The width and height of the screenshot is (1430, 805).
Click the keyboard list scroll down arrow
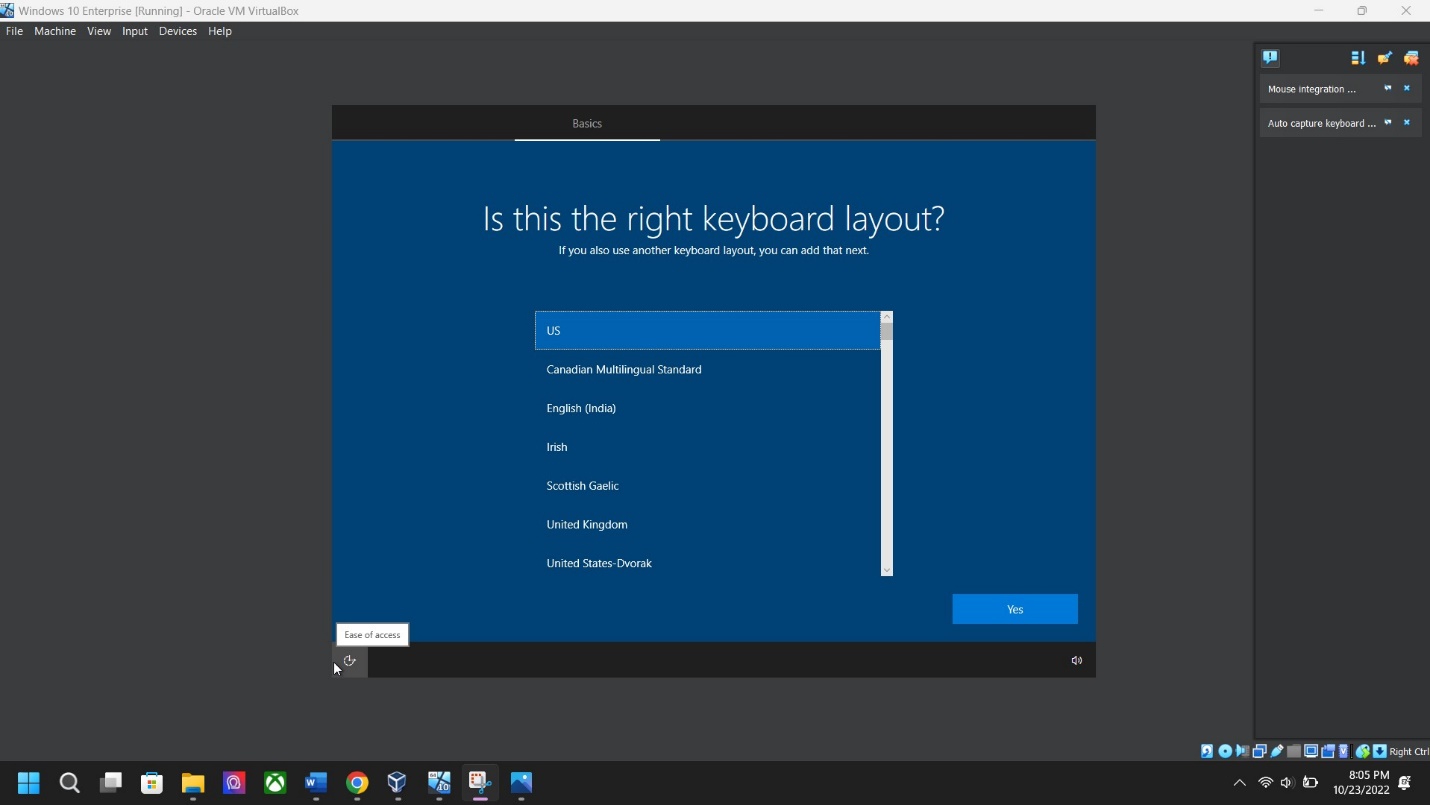coord(886,570)
